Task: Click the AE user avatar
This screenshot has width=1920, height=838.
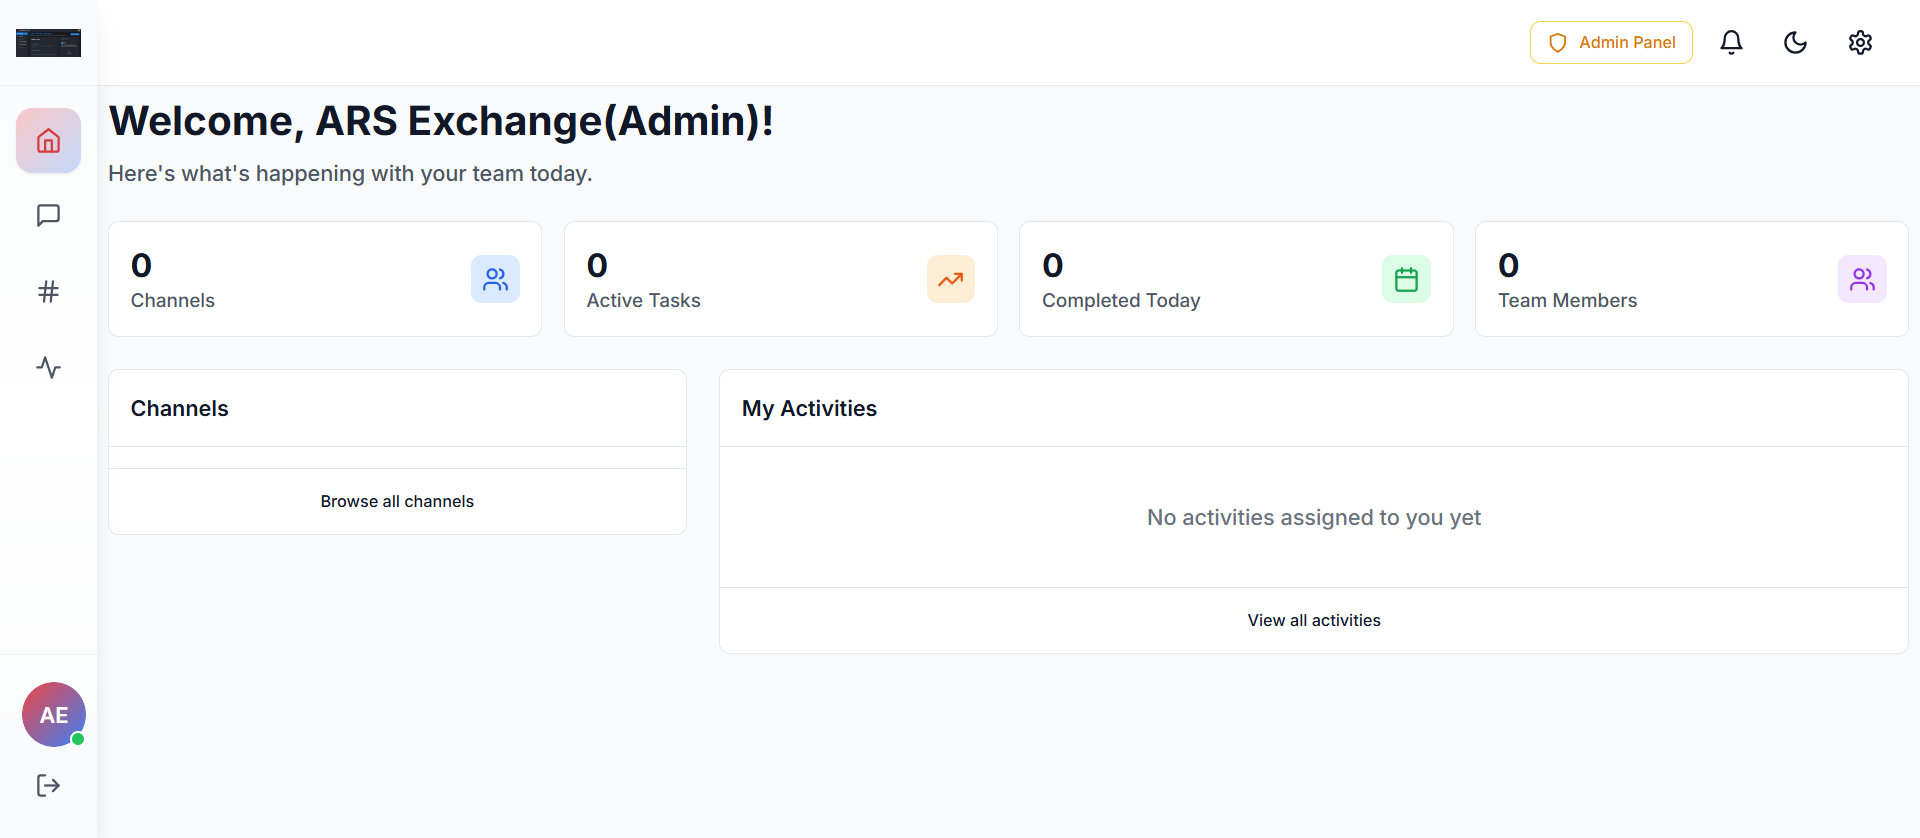Action: (x=54, y=715)
